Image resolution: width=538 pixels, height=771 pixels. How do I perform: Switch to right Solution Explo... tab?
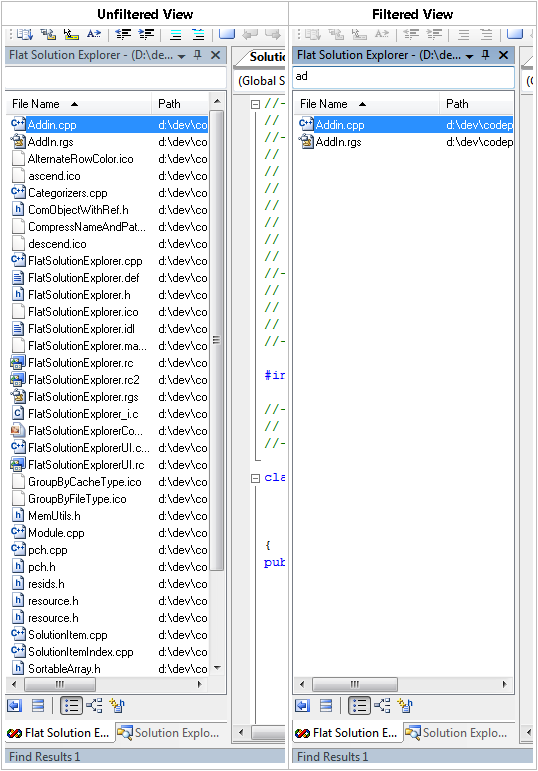458,733
